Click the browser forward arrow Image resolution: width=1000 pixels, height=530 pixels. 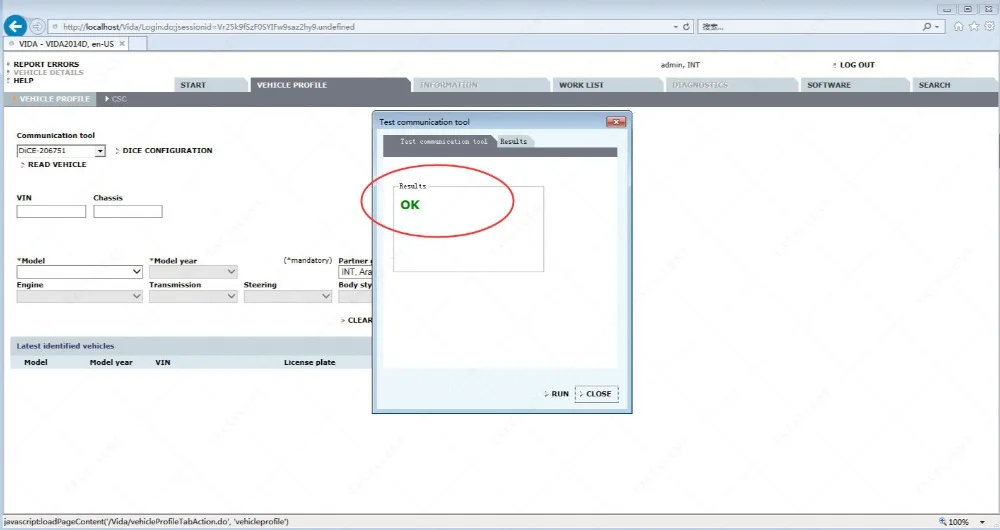pyautogui.click(x=37, y=27)
